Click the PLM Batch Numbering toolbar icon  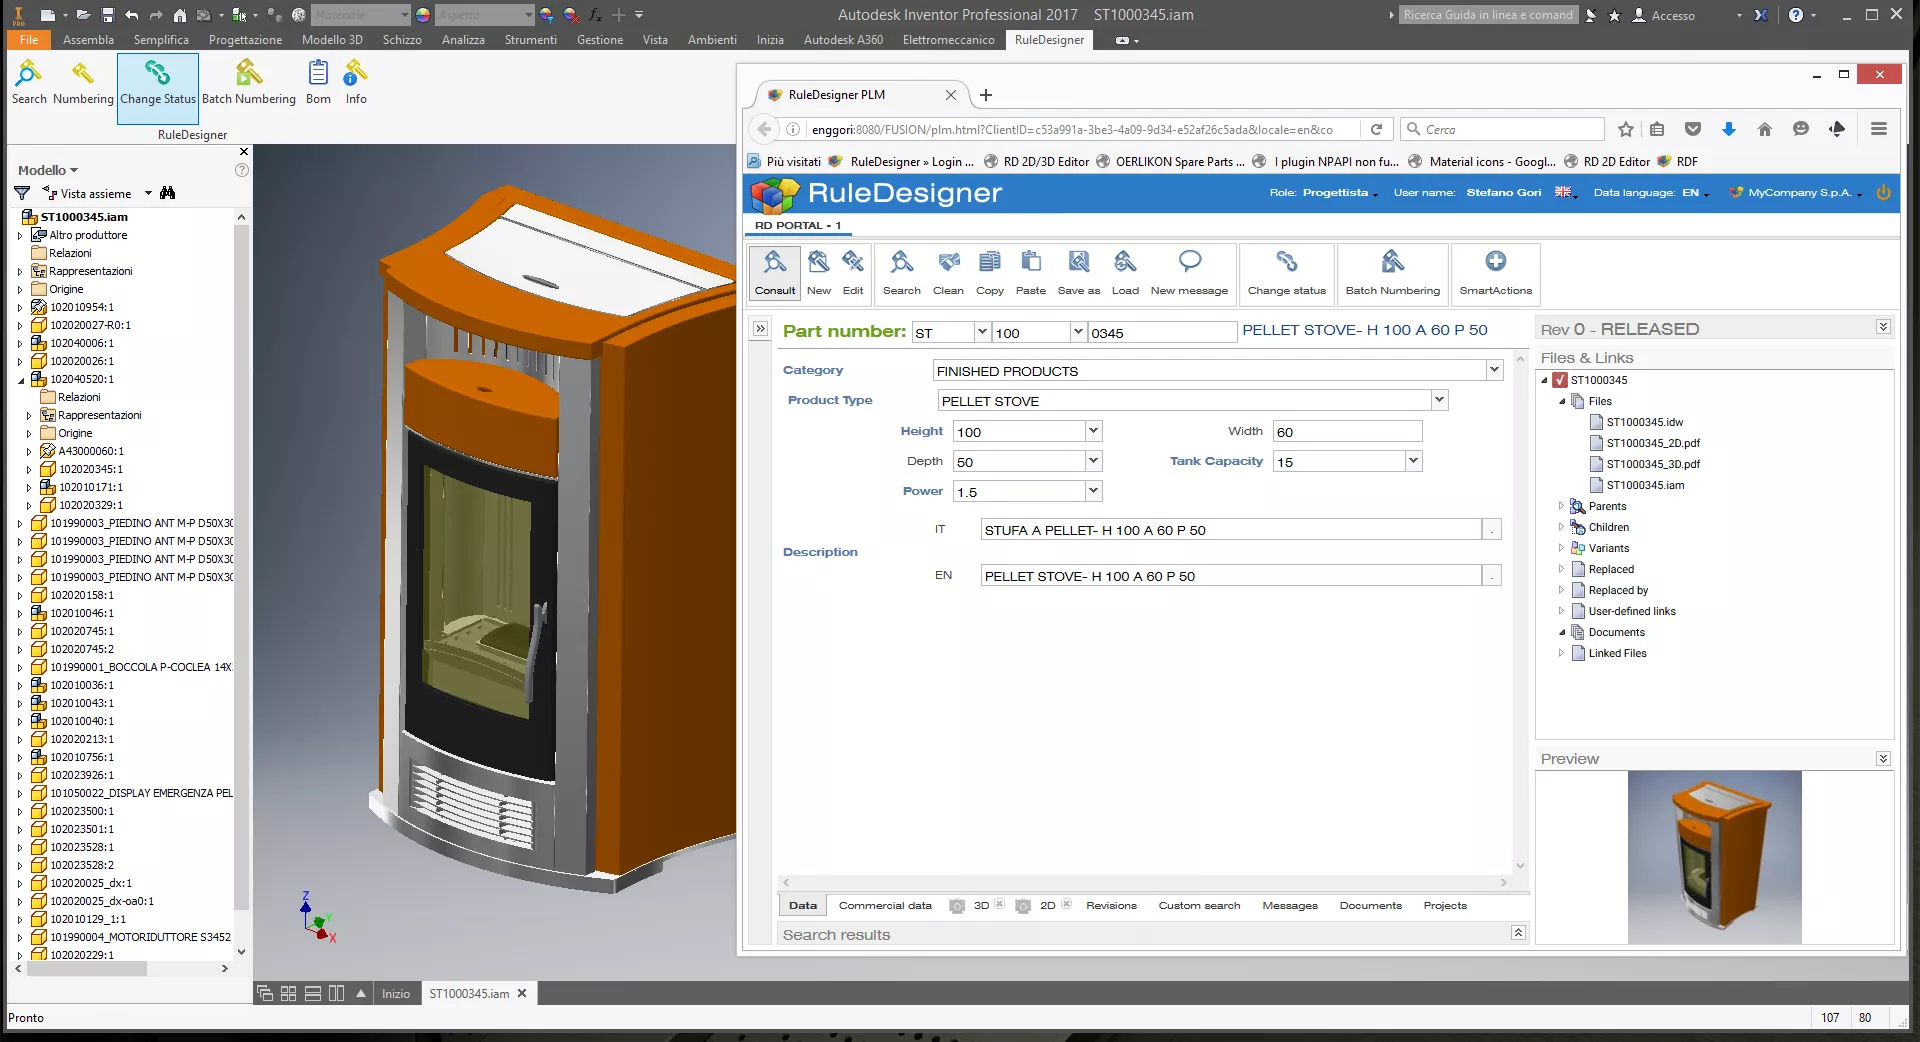[x=1393, y=272]
